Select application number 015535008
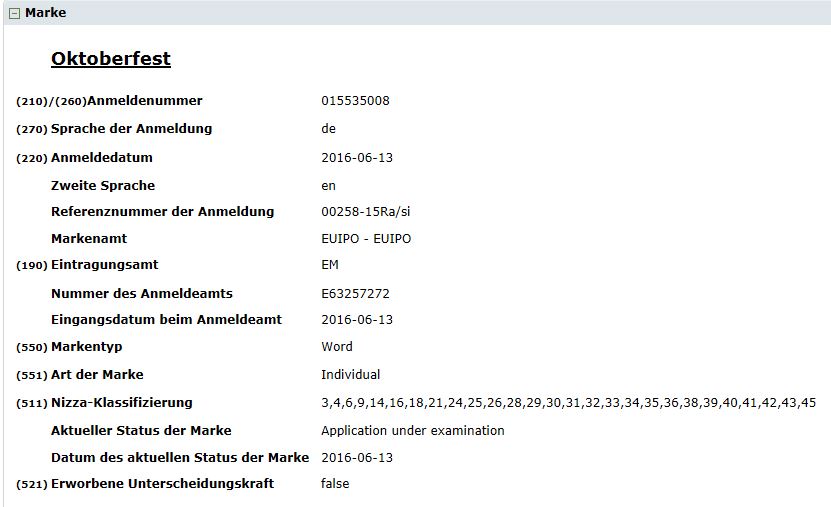The width and height of the screenshot is (831, 507). click(x=355, y=101)
